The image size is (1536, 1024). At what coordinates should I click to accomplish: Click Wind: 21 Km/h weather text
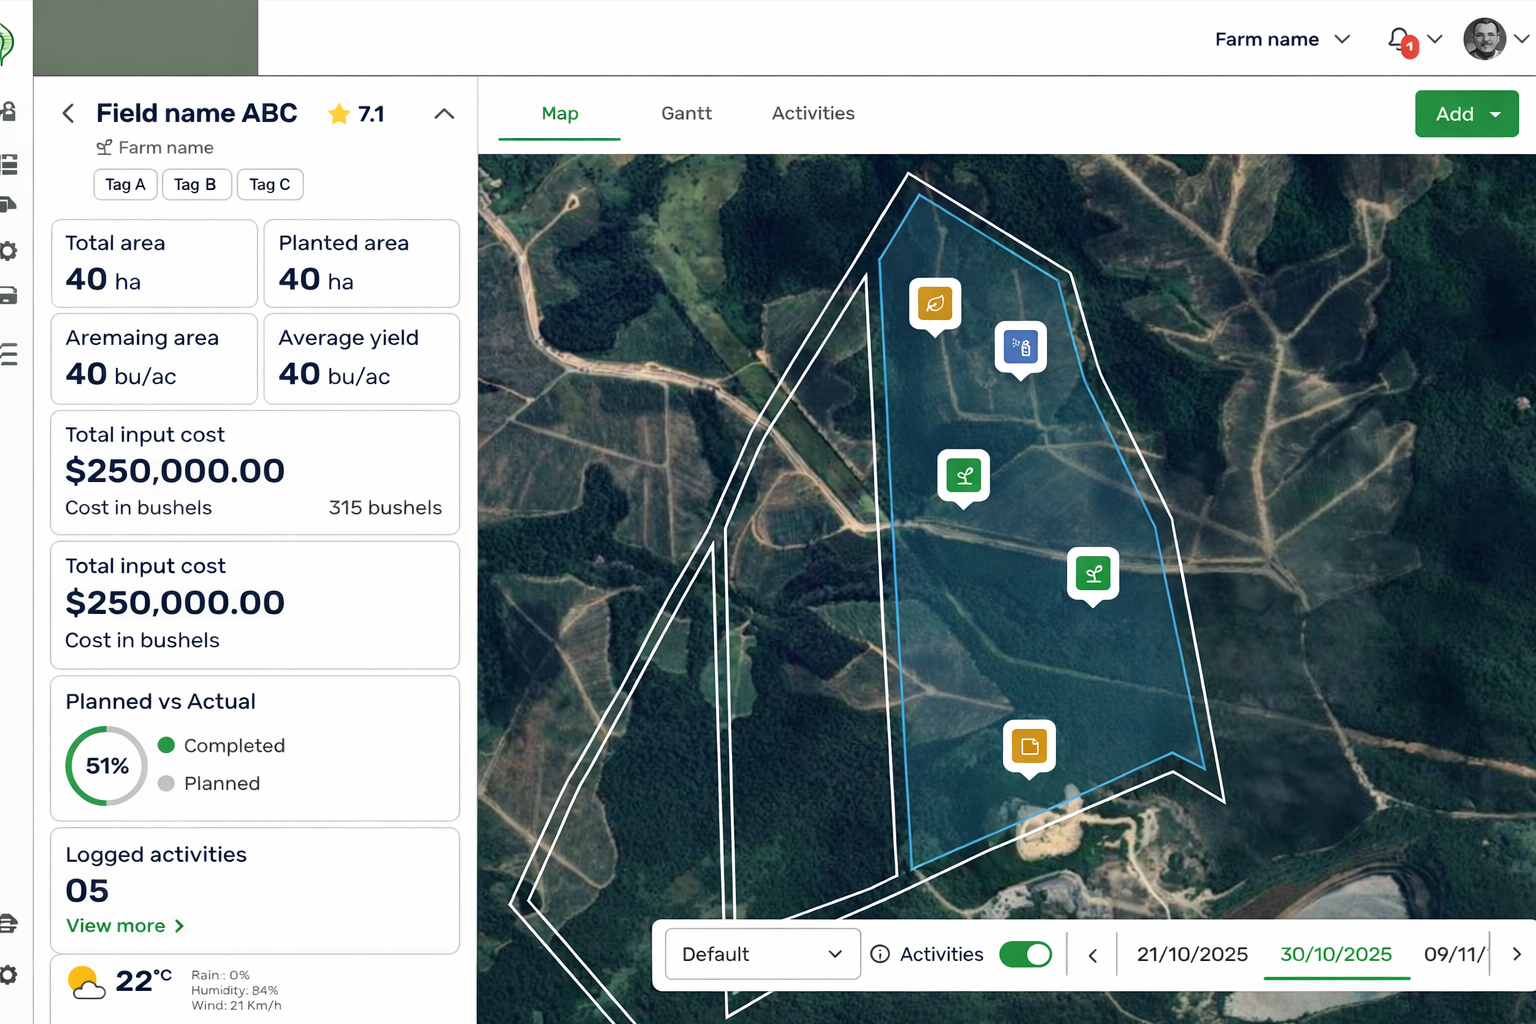pos(236,1005)
